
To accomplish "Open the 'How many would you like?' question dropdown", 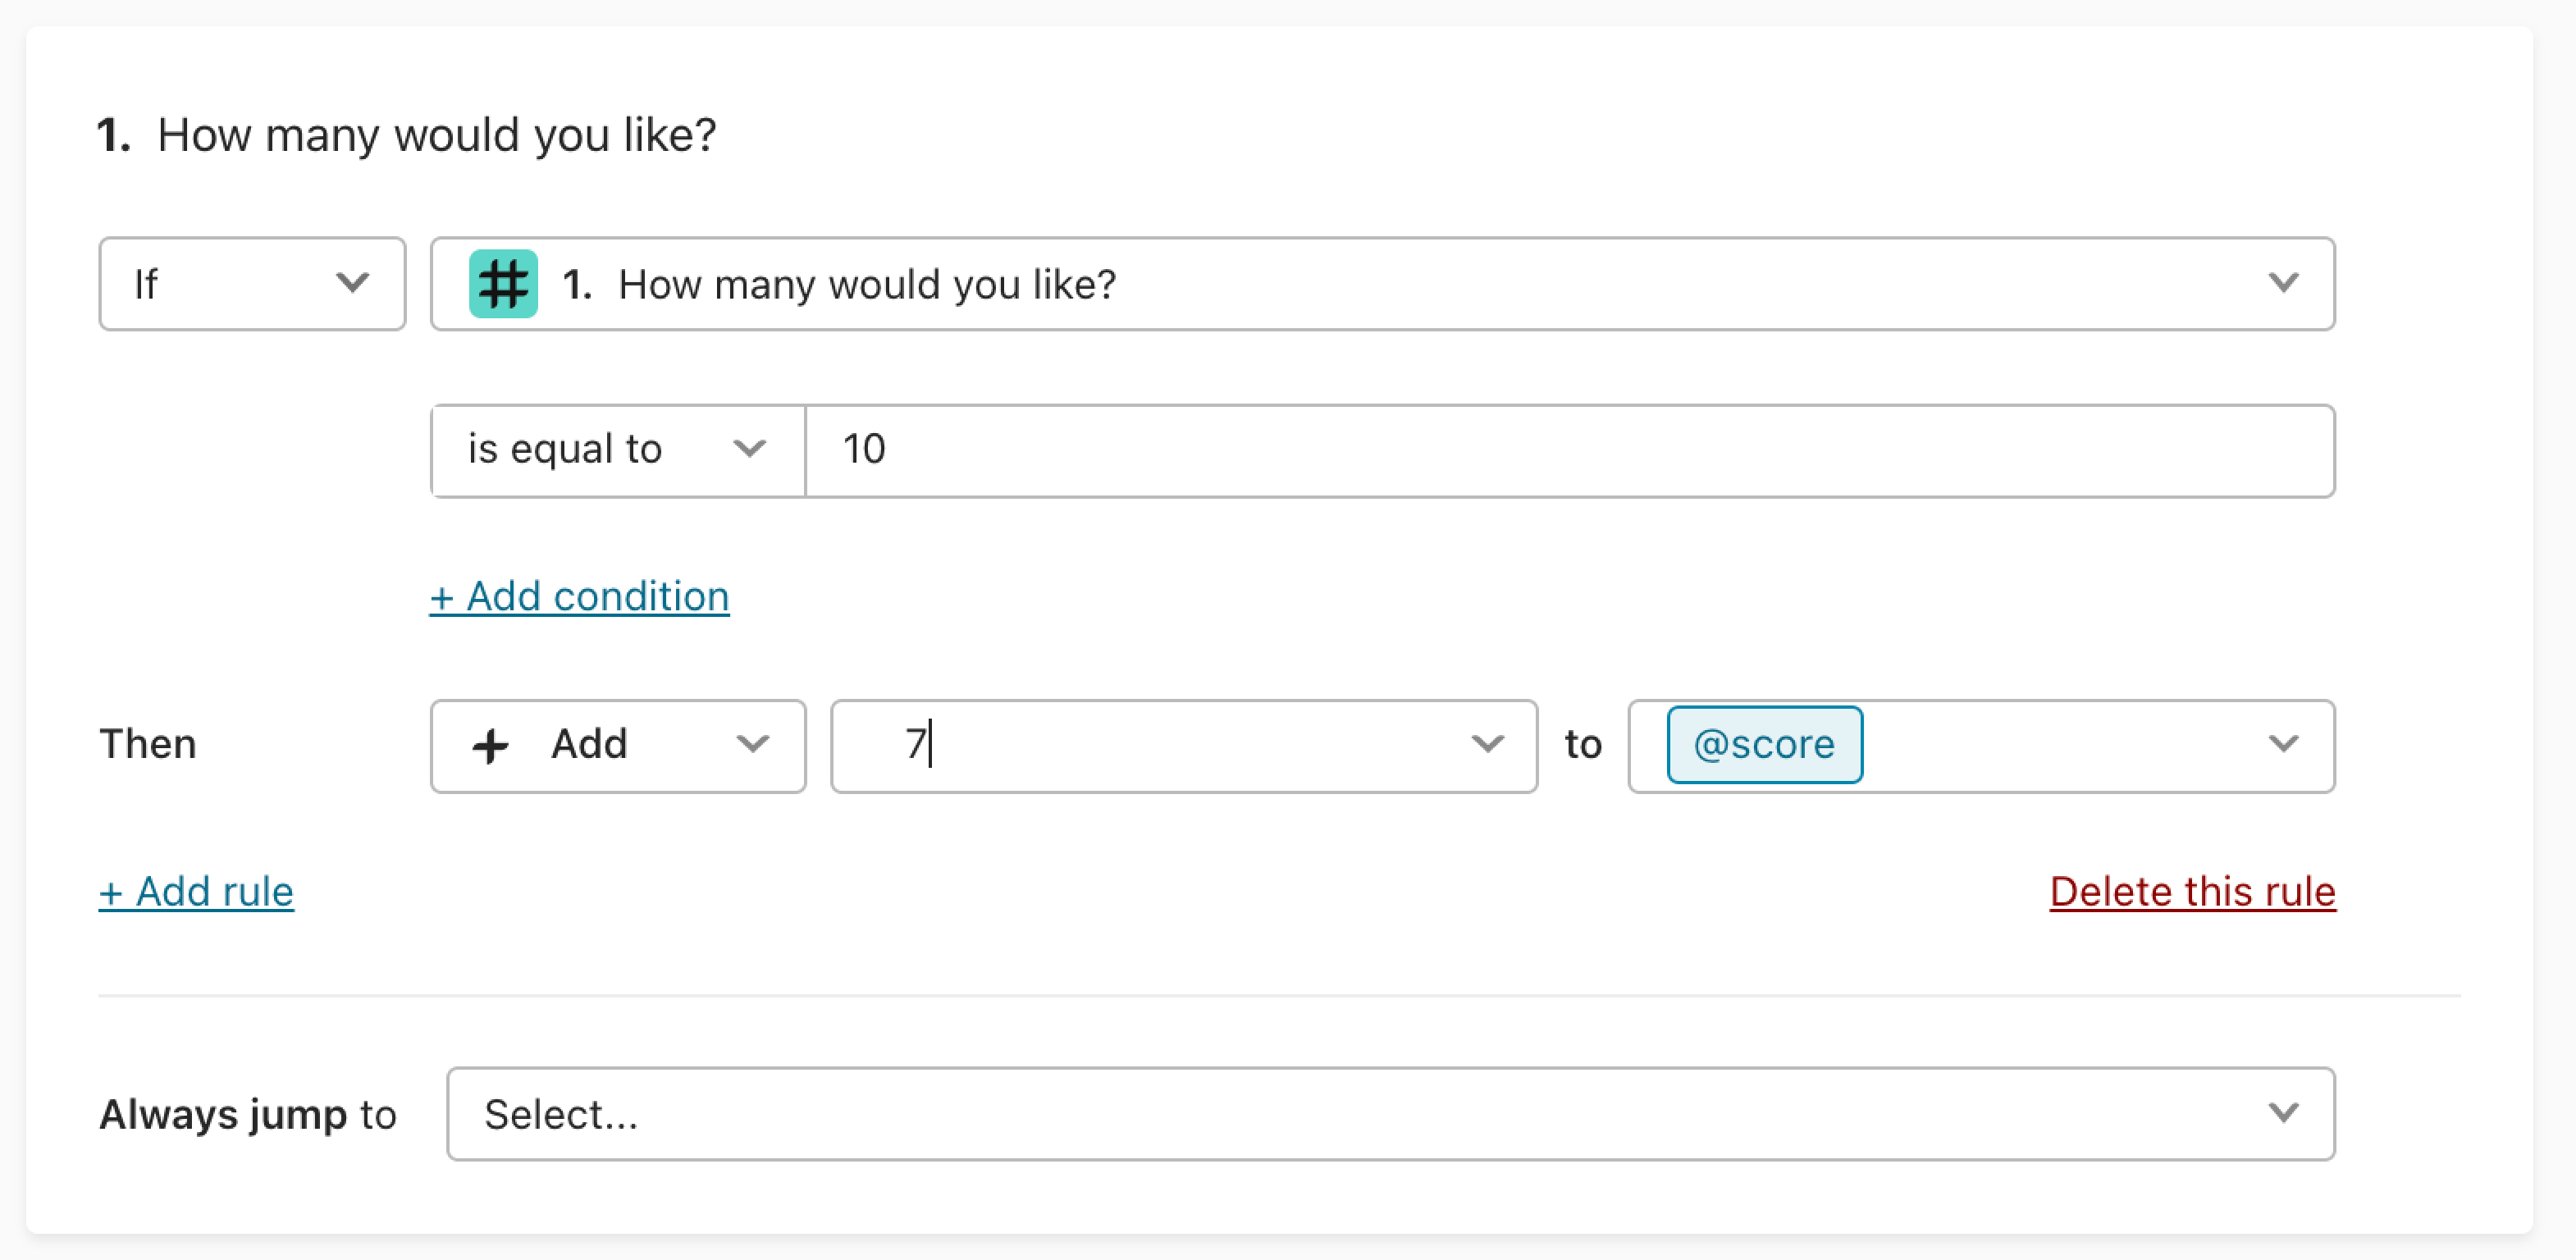I will (x=1383, y=284).
